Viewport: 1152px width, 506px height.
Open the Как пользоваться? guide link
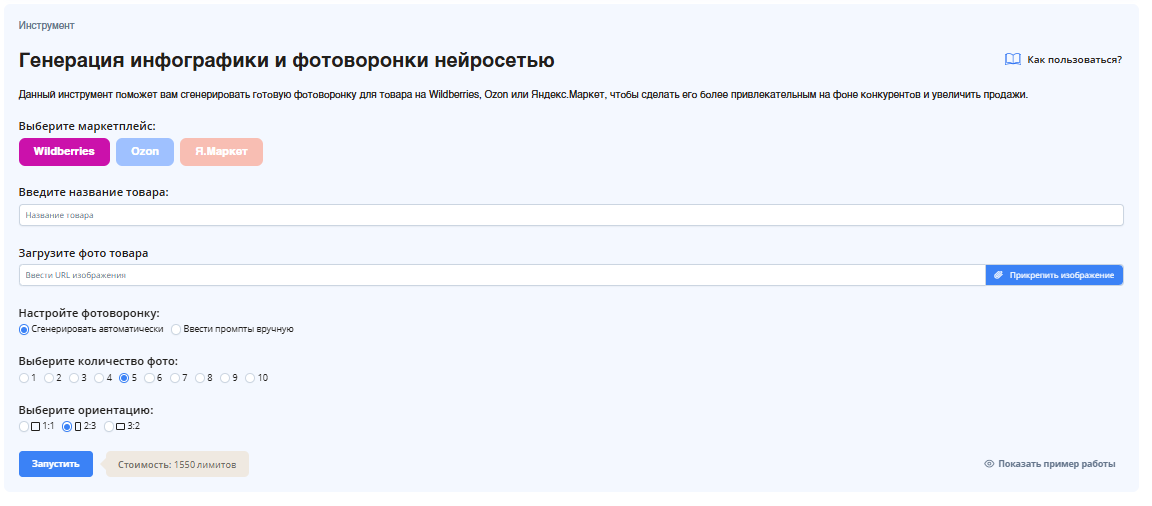(x=1074, y=60)
